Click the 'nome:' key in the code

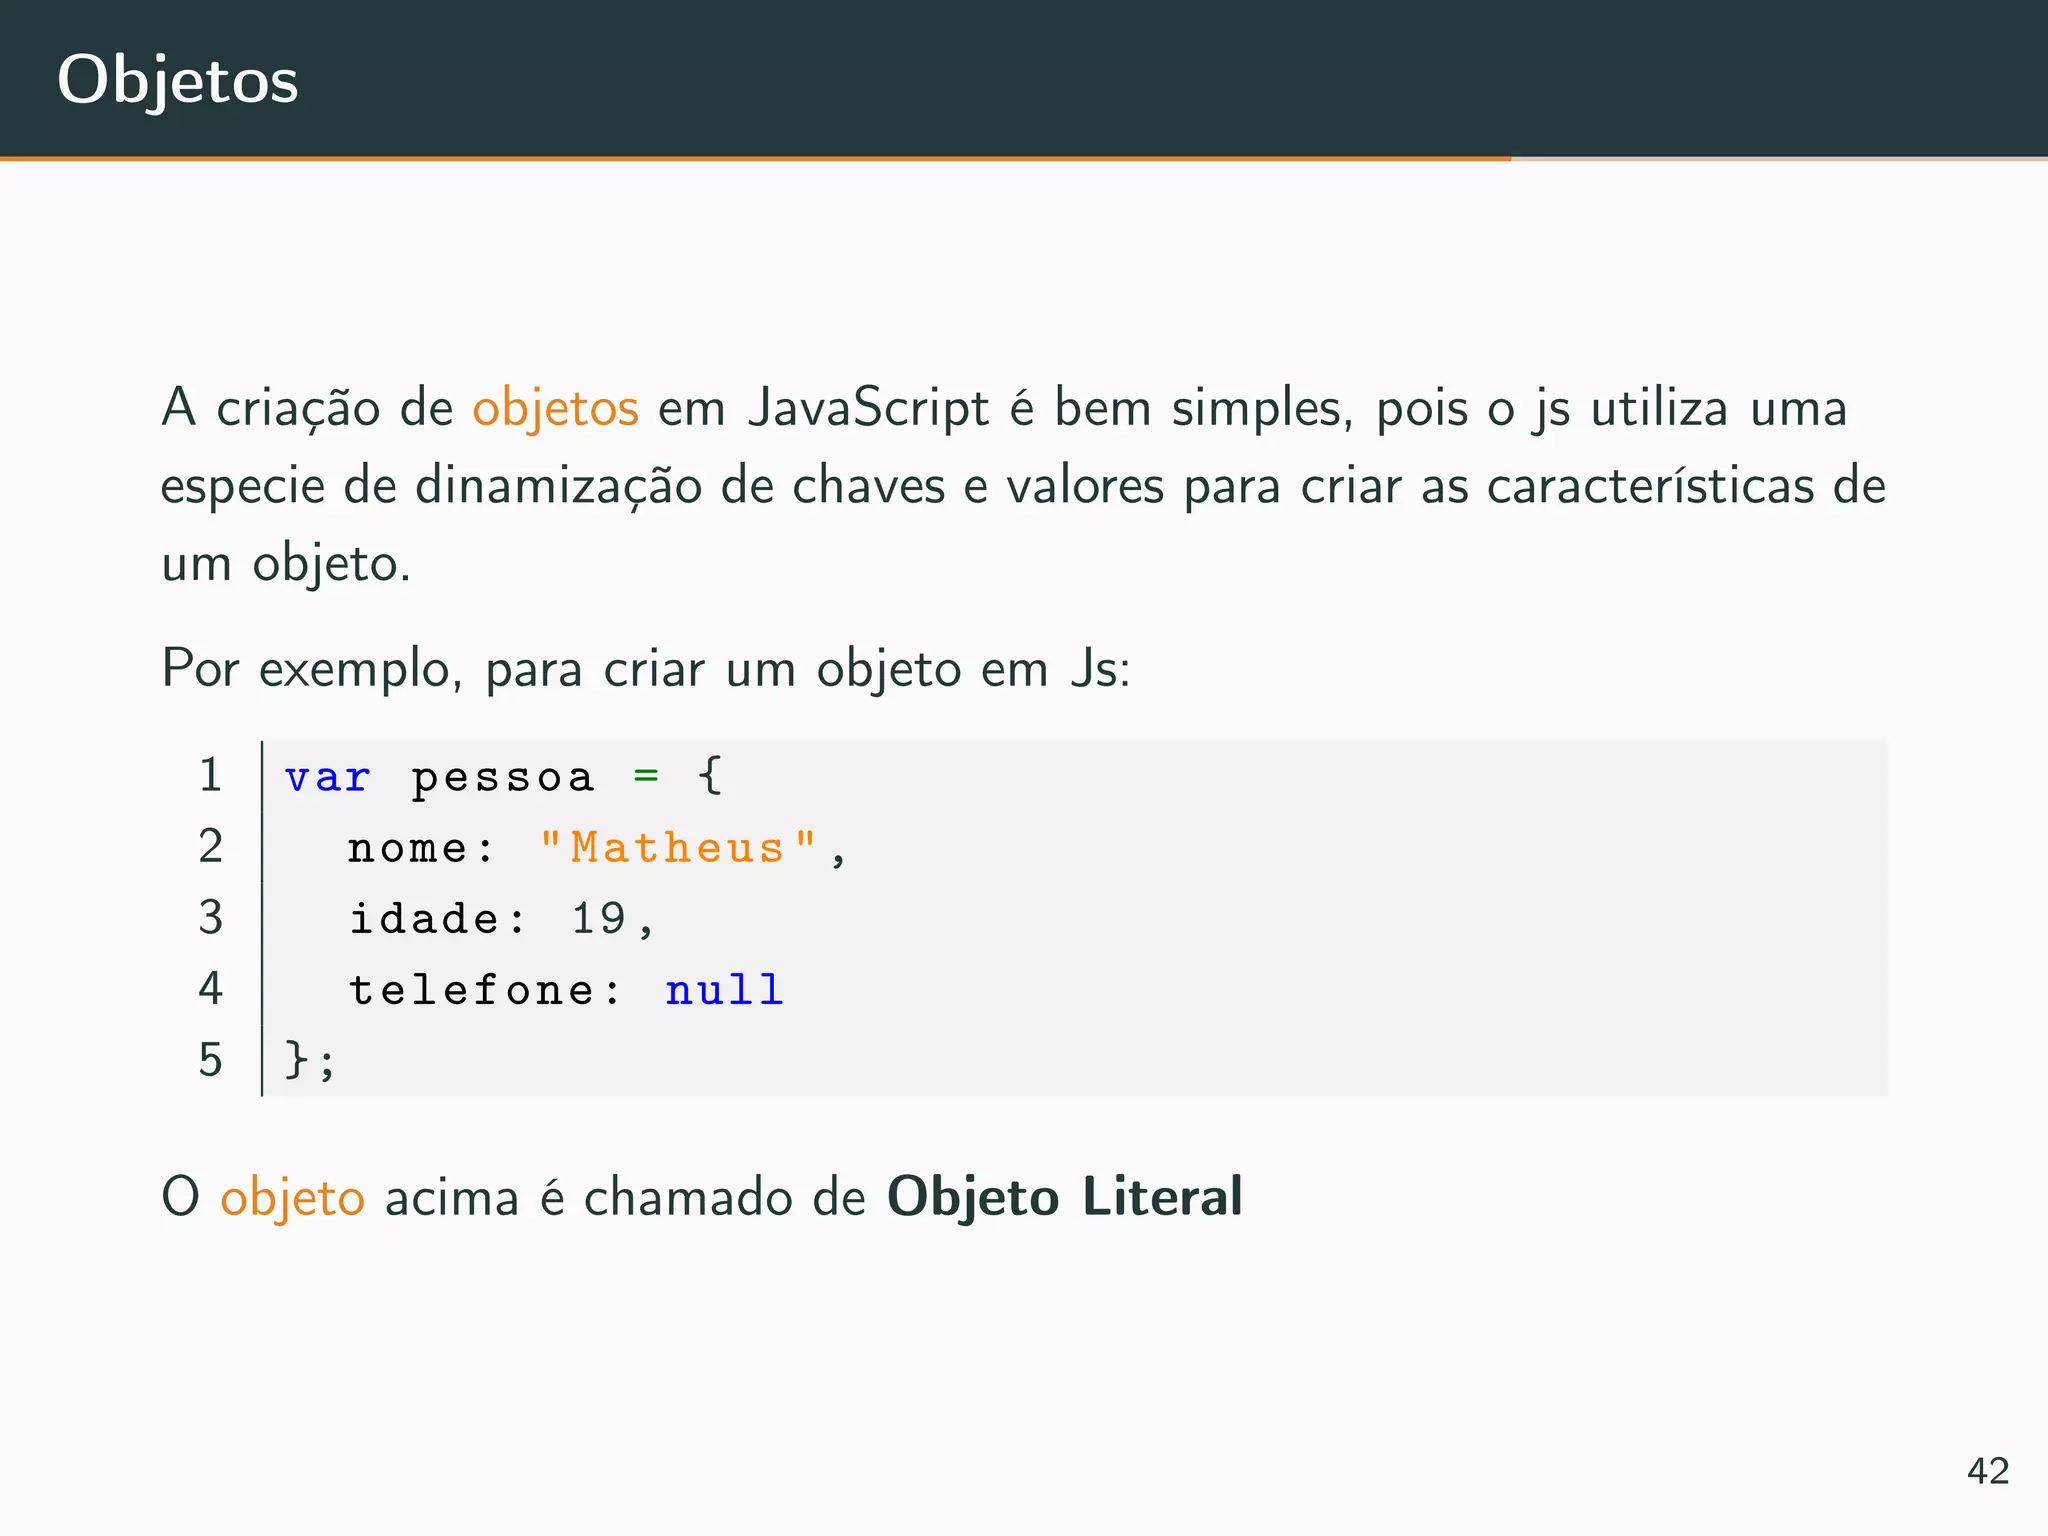(x=421, y=848)
